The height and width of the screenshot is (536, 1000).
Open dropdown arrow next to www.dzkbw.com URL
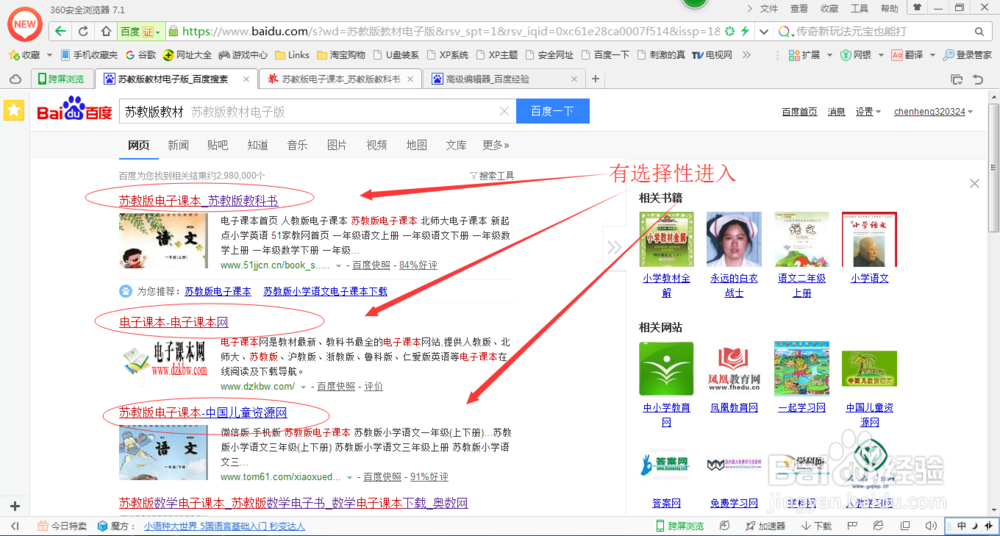coord(304,387)
